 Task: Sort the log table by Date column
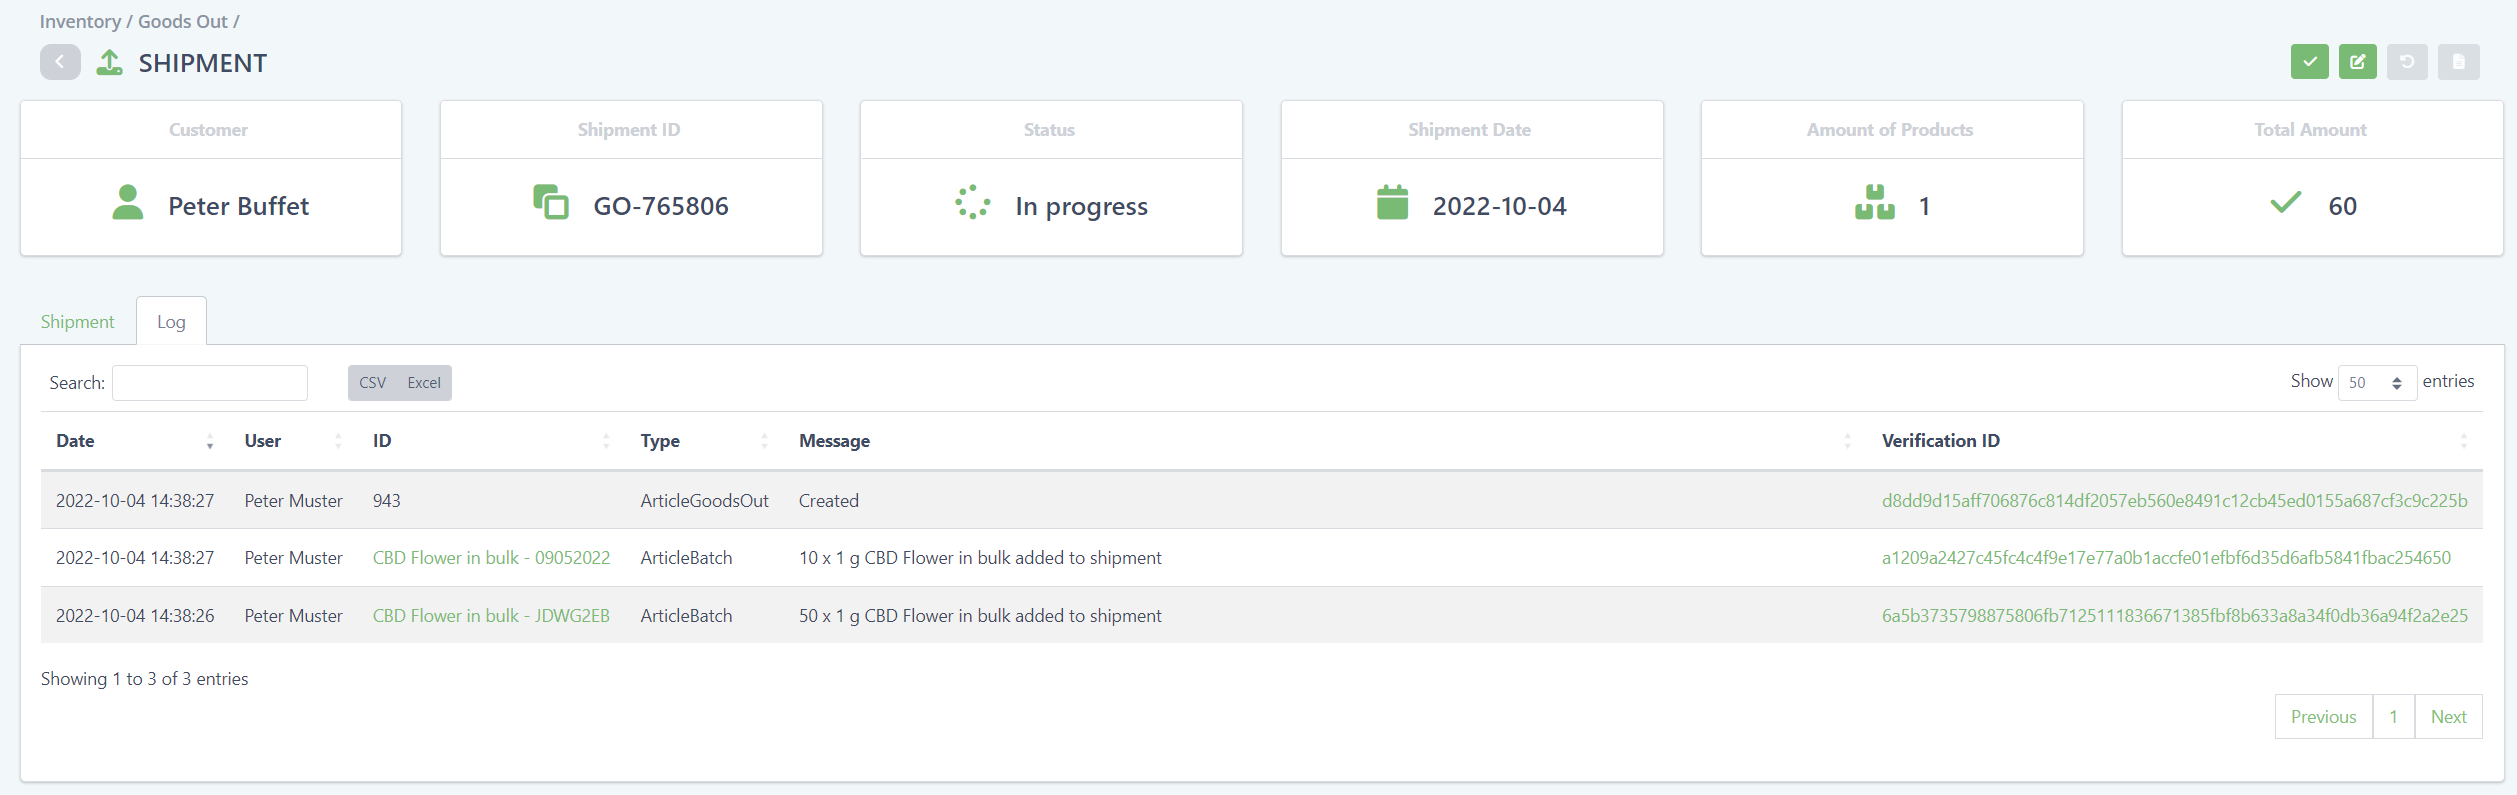76,441
